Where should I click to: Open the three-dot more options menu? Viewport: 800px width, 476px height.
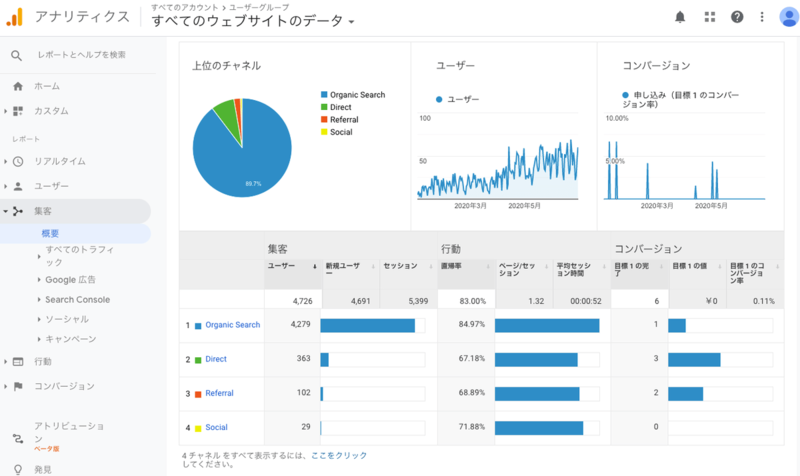[762, 17]
